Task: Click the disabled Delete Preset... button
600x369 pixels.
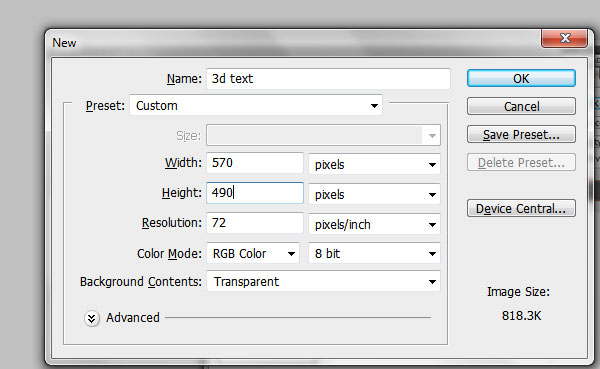Action: (521, 163)
